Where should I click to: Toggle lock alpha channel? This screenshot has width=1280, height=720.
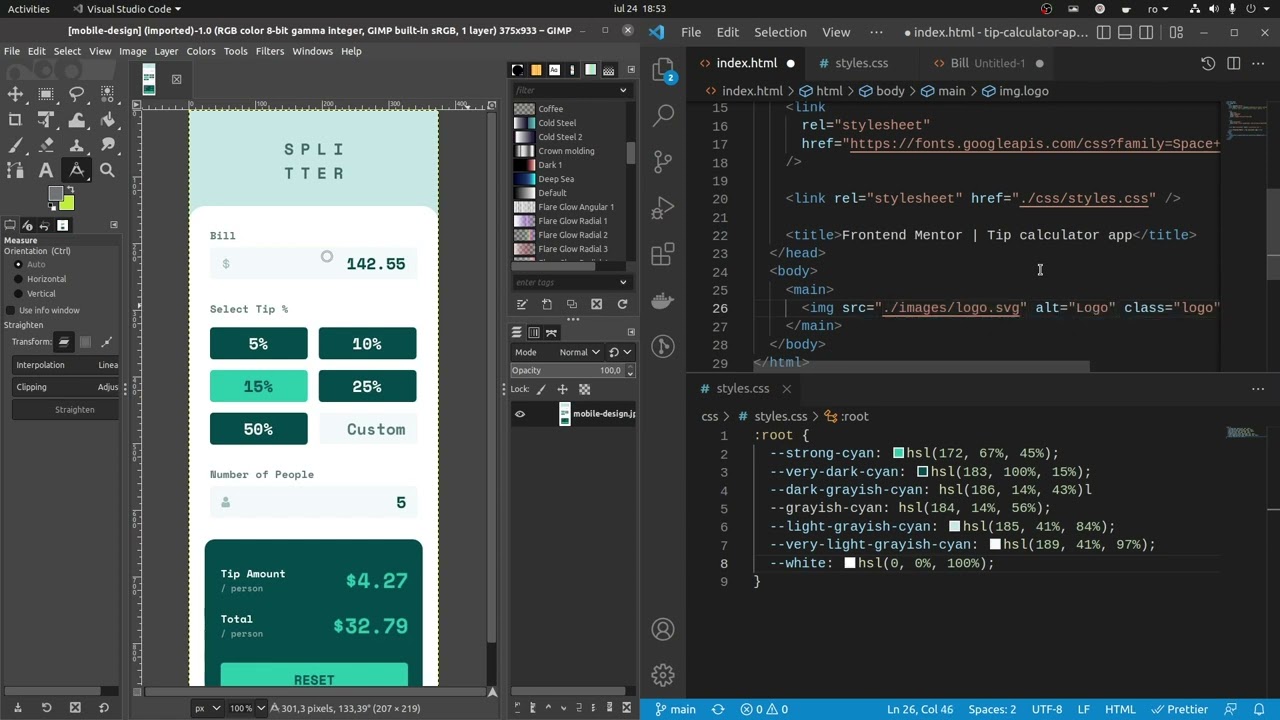(584, 389)
